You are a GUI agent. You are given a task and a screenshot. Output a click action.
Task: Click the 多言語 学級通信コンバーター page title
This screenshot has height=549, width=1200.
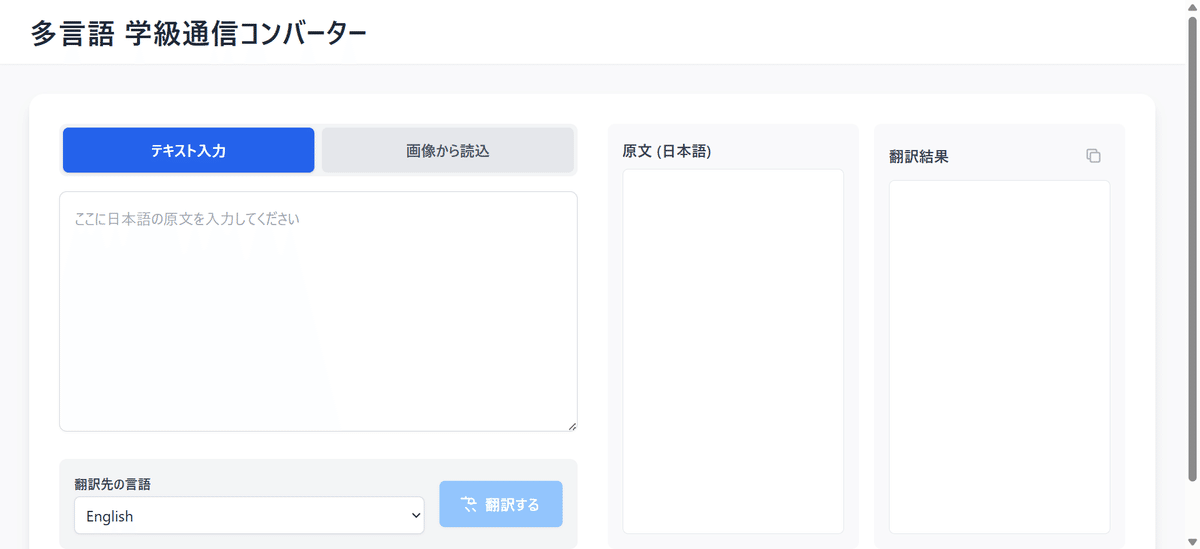(198, 33)
